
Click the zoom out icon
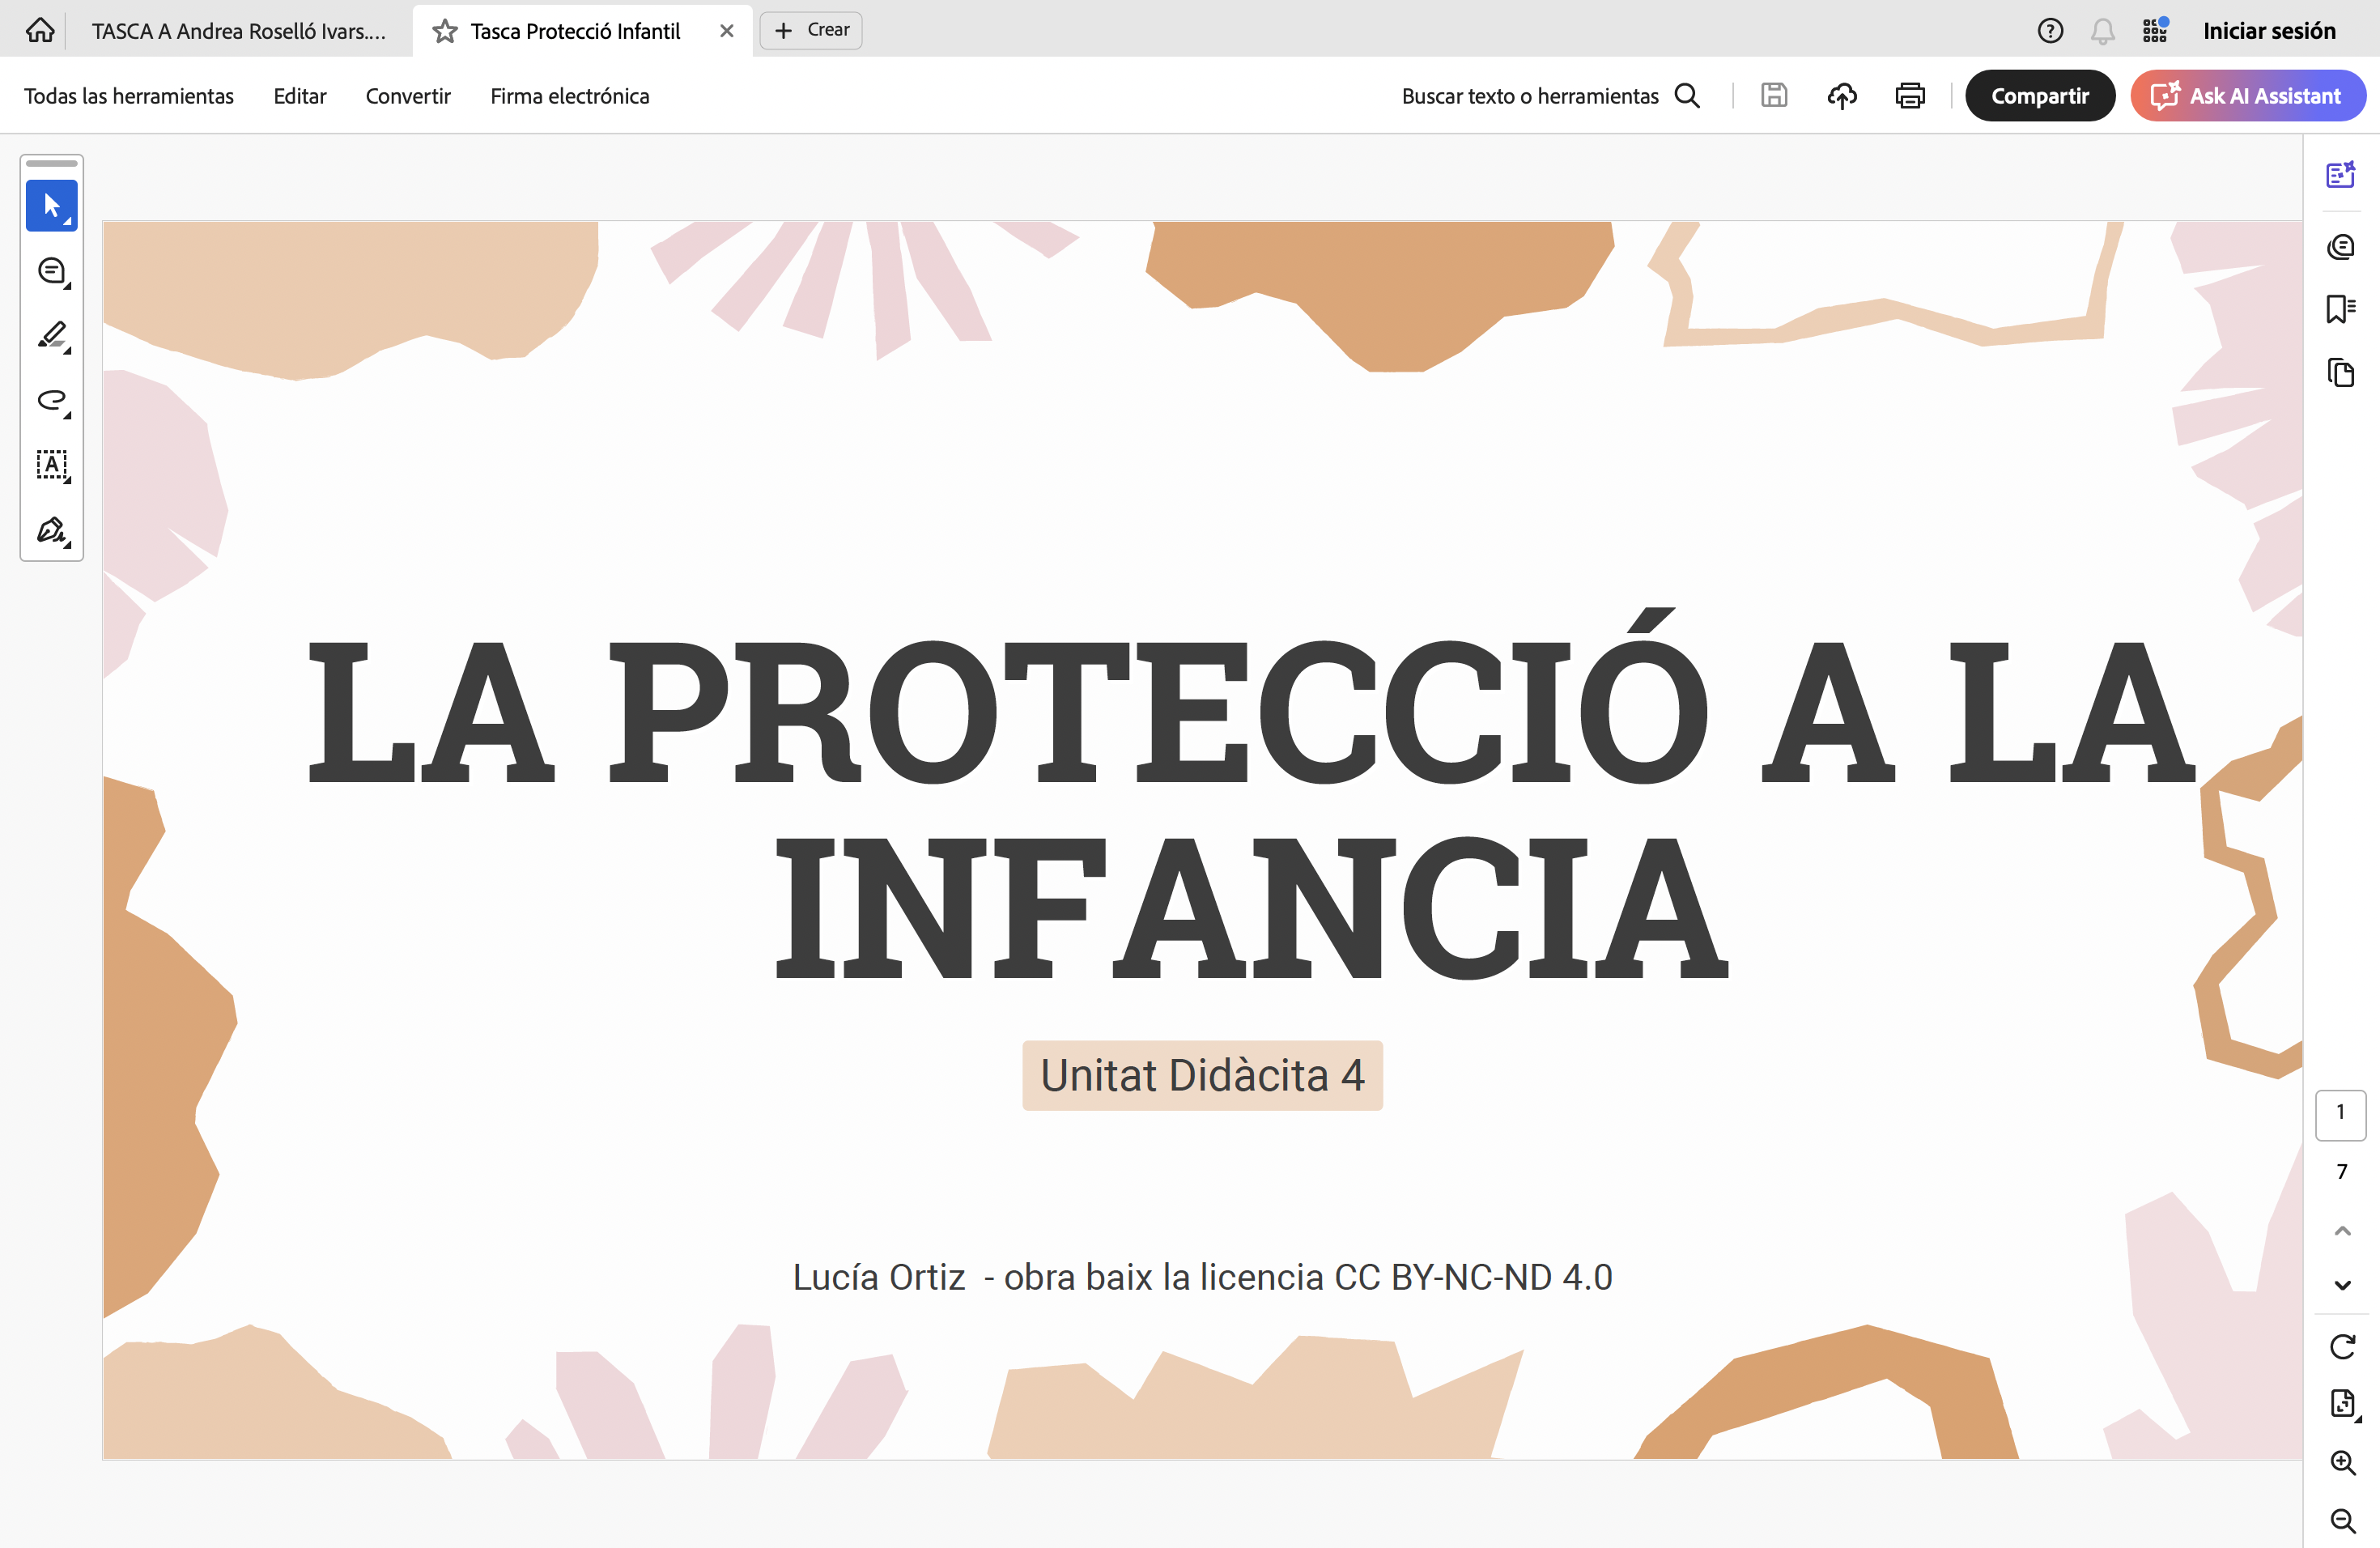pos(2342,1521)
